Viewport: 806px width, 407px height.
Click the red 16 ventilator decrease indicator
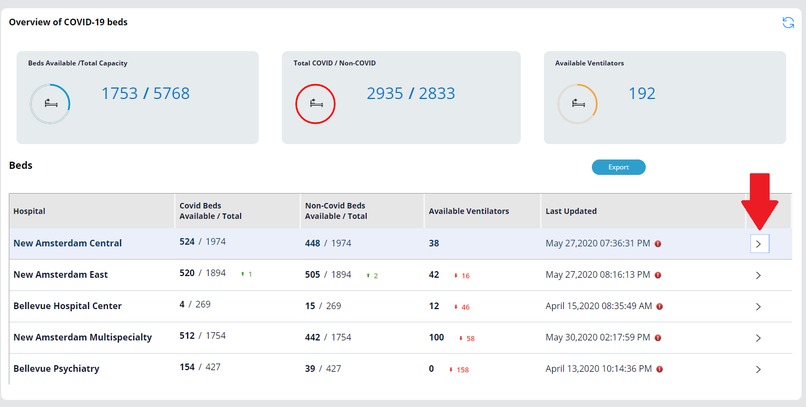[462, 276]
